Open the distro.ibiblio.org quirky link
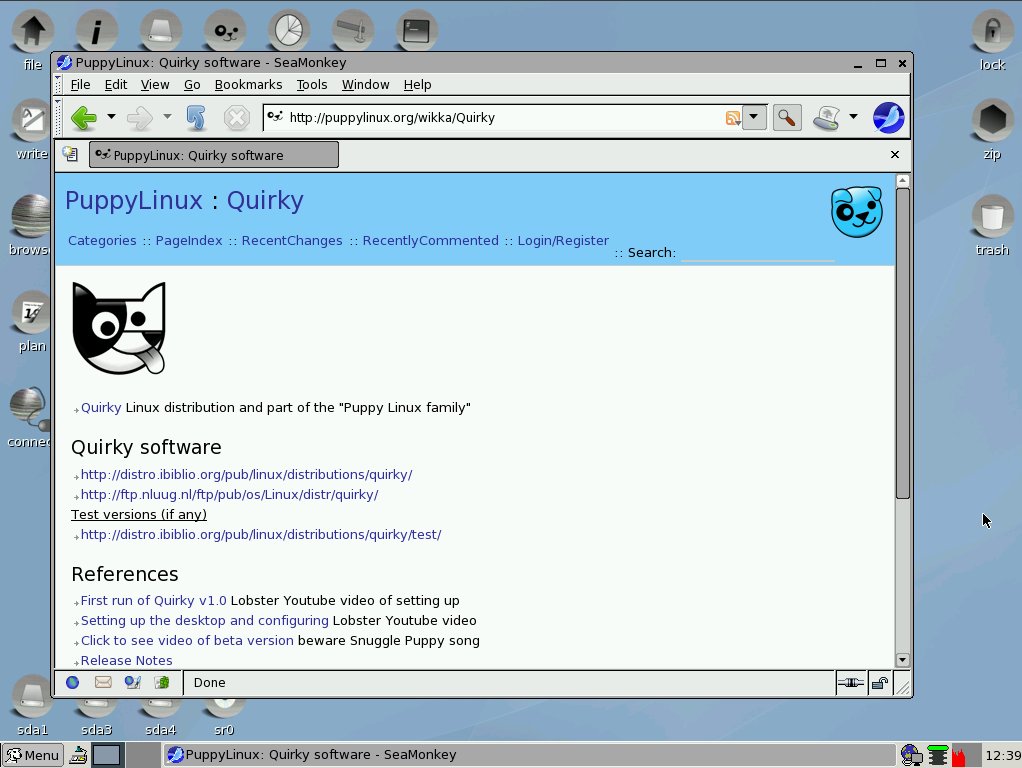Image resolution: width=1022 pixels, height=768 pixels. point(246,475)
